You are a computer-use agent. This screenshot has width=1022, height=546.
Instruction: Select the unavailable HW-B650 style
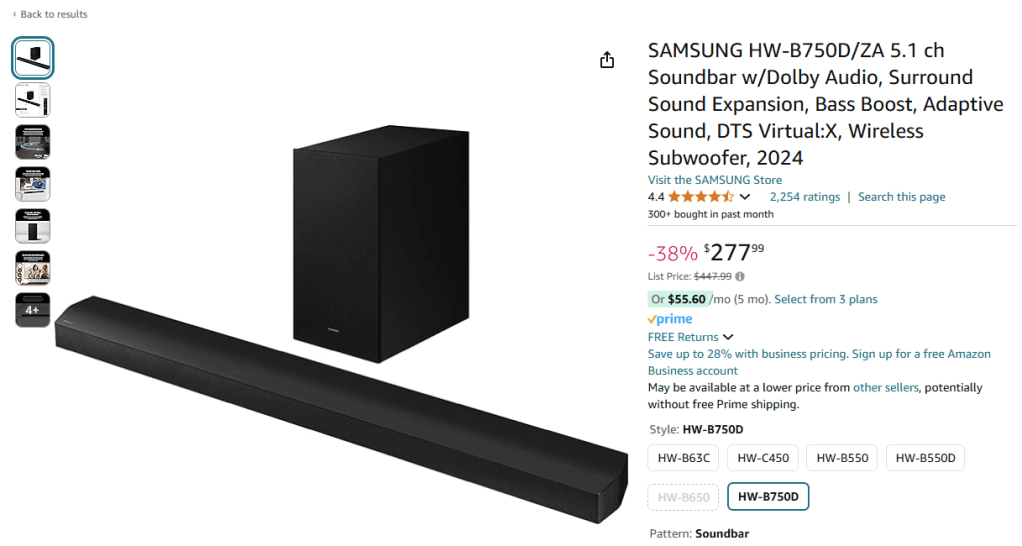point(684,497)
